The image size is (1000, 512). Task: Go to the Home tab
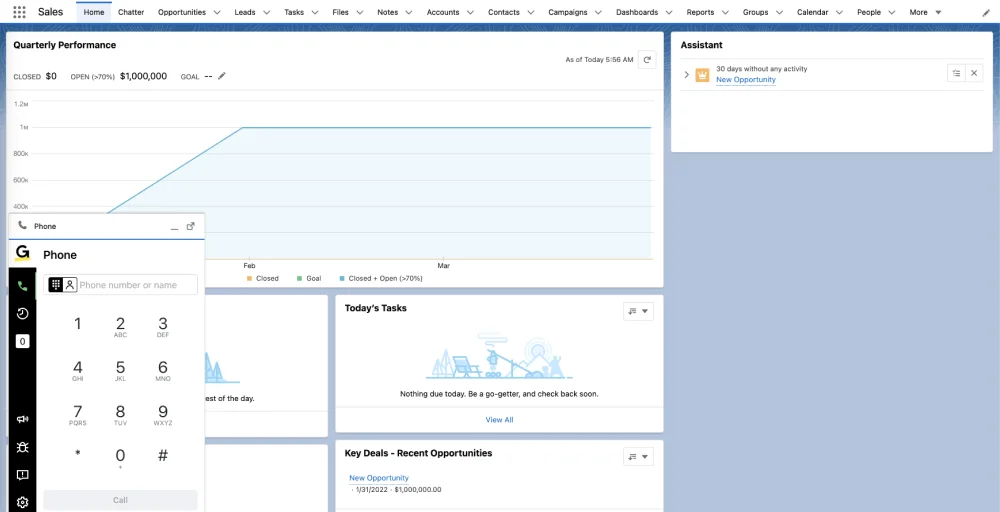[94, 12]
